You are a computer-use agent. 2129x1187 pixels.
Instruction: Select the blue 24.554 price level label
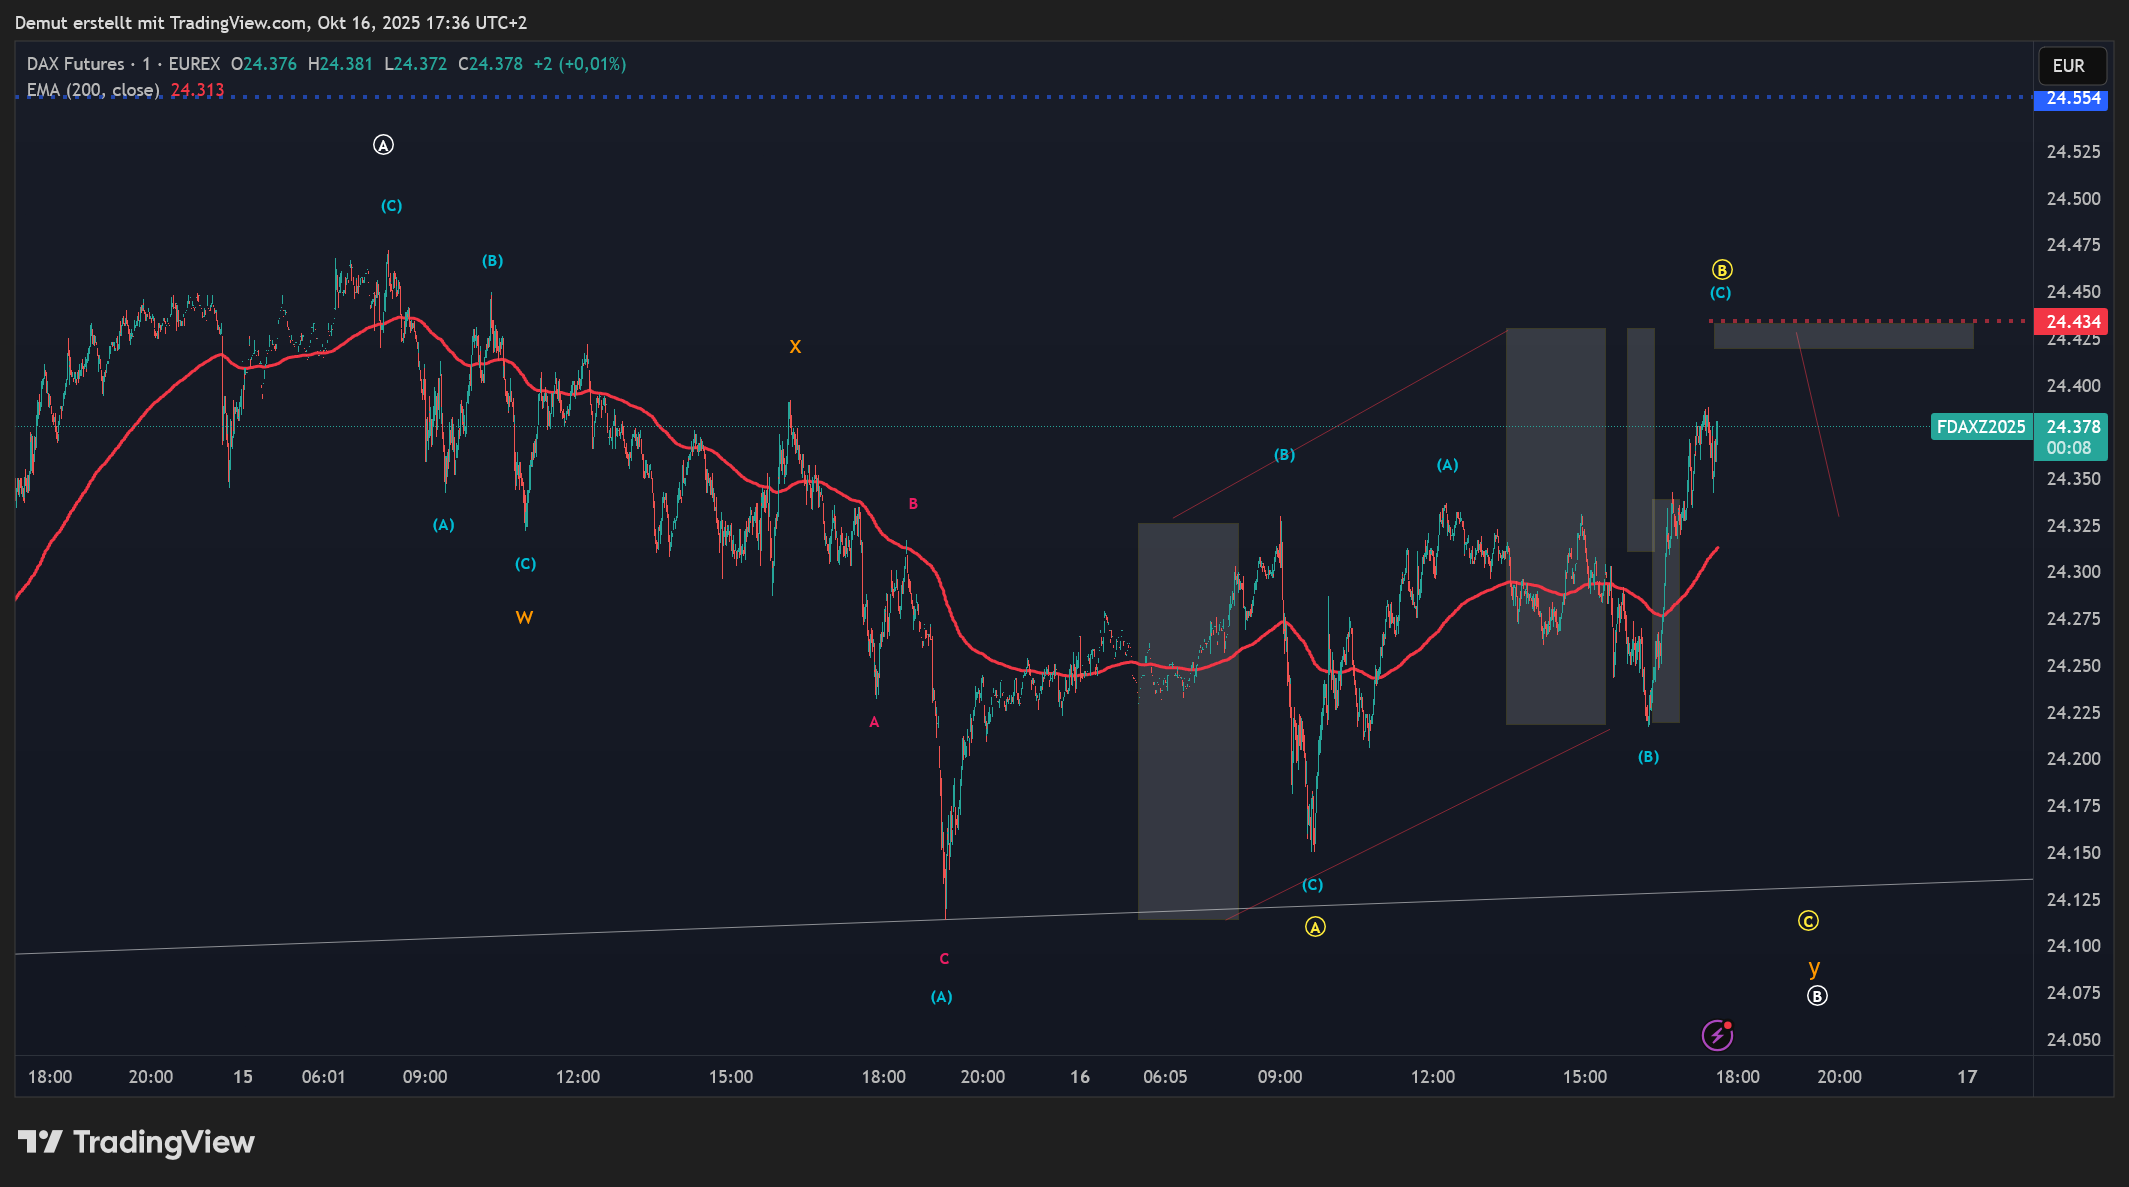[x=2072, y=99]
